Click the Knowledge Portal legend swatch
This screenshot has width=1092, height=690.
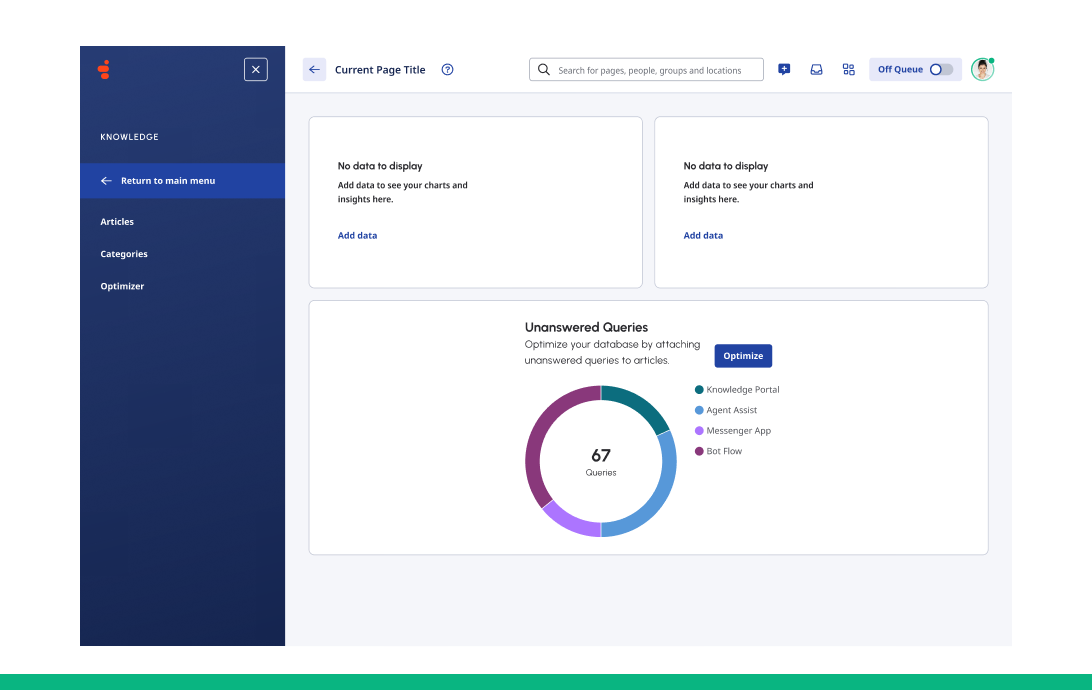pos(699,390)
